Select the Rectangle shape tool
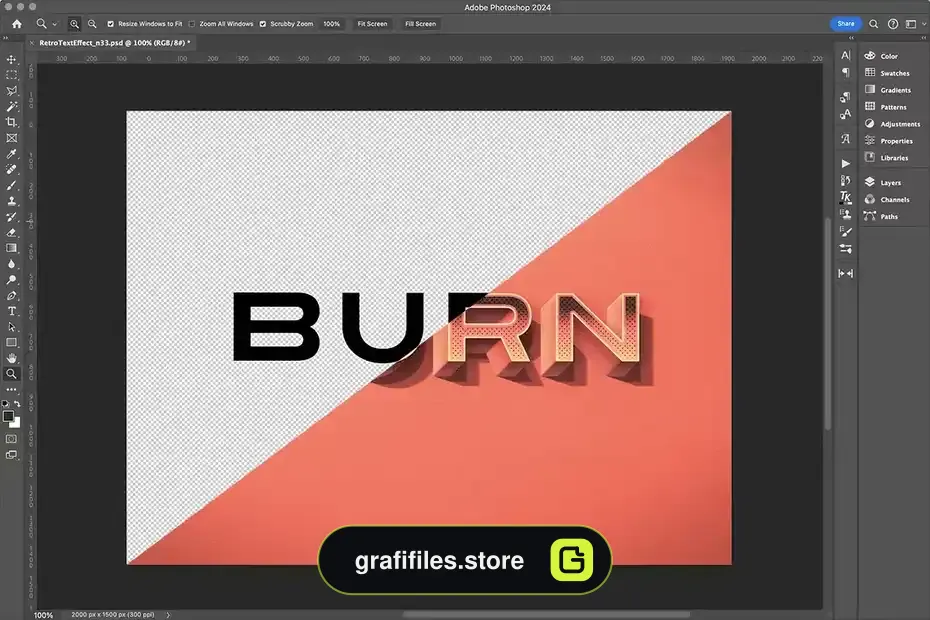This screenshot has height=620, width=930. (x=11, y=342)
